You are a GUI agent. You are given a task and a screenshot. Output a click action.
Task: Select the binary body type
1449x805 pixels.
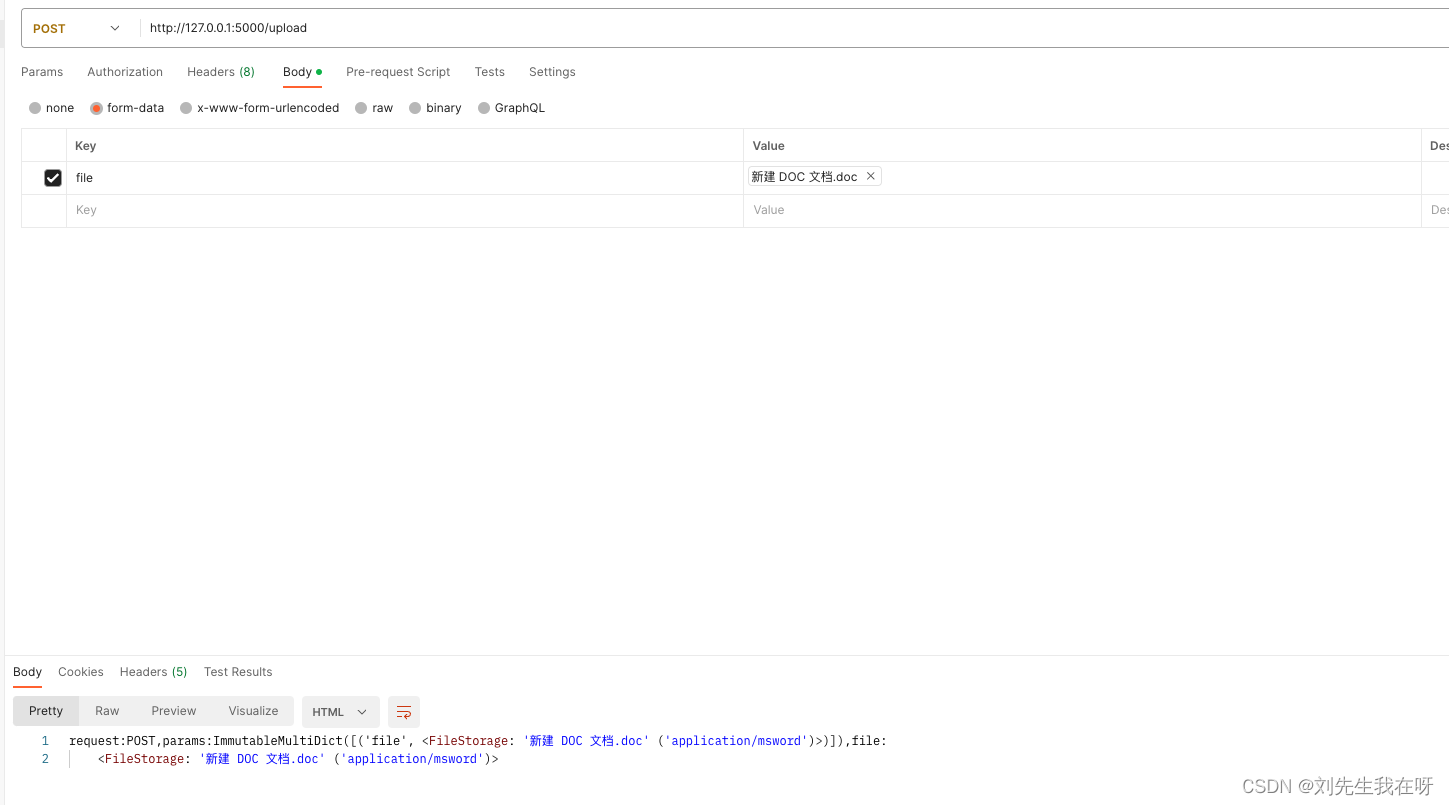click(x=435, y=108)
